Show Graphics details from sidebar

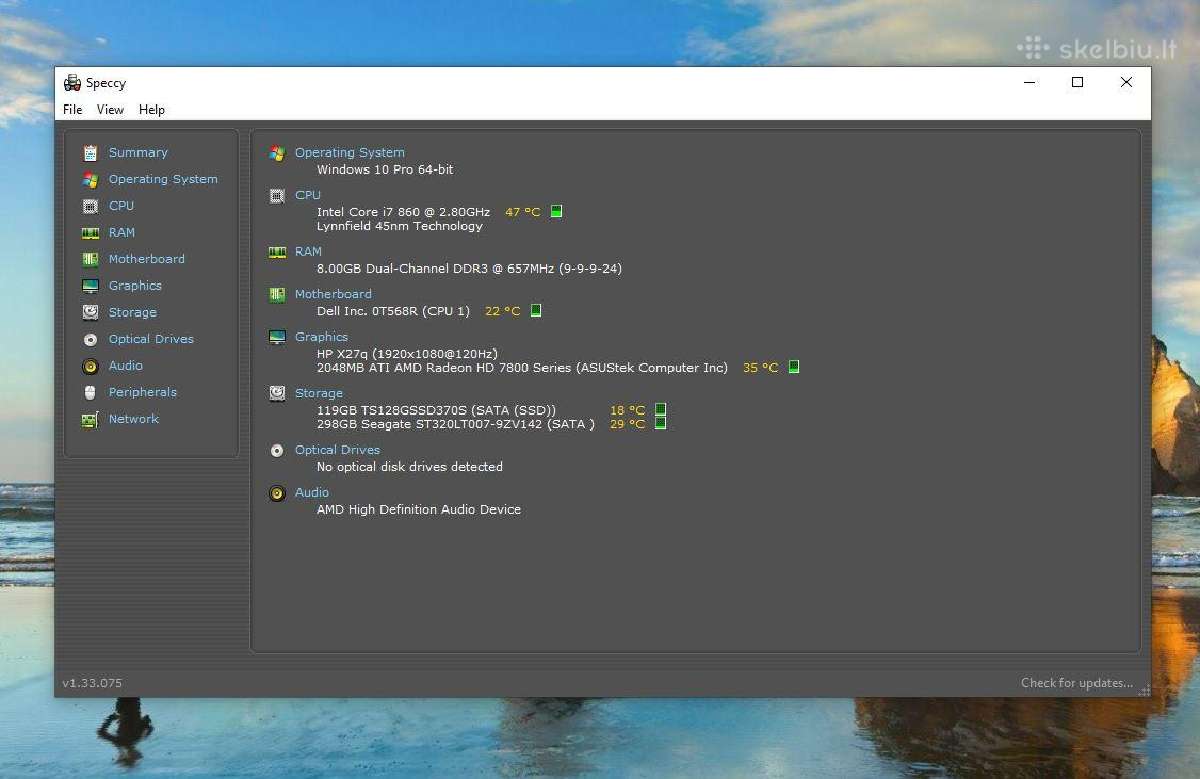[135, 286]
